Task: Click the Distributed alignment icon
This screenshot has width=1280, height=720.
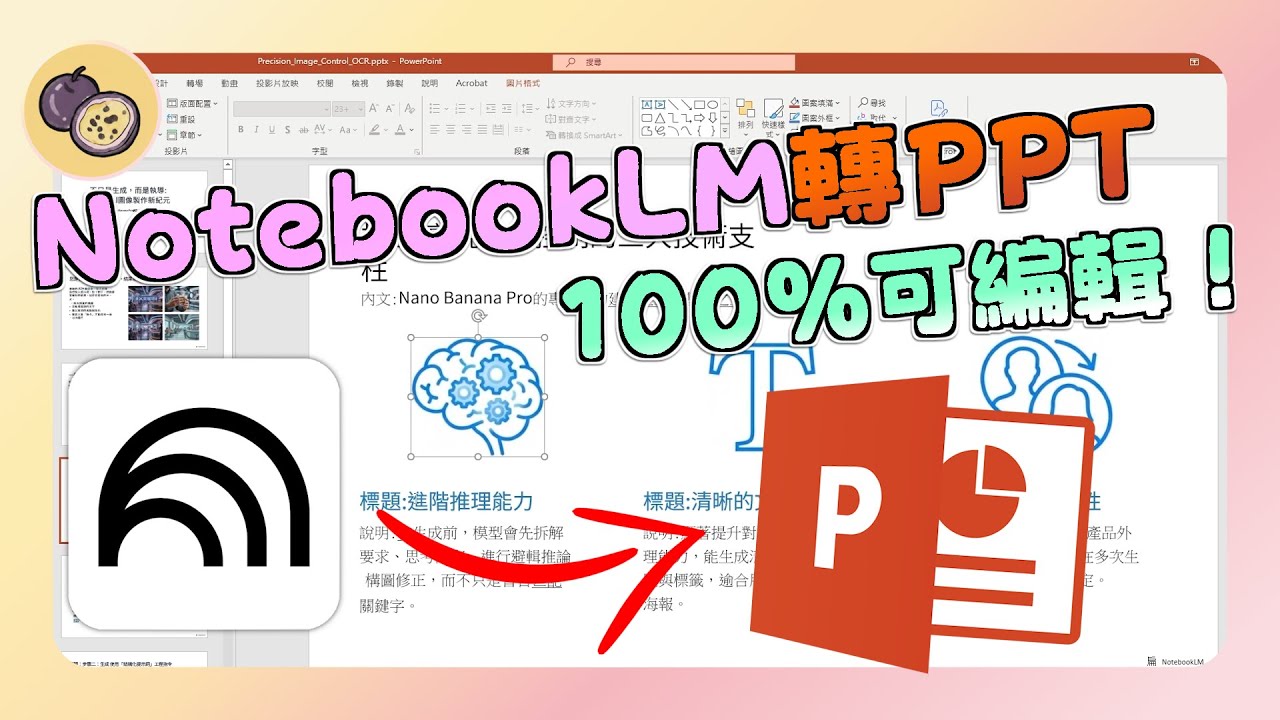Action: tap(498, 129)
